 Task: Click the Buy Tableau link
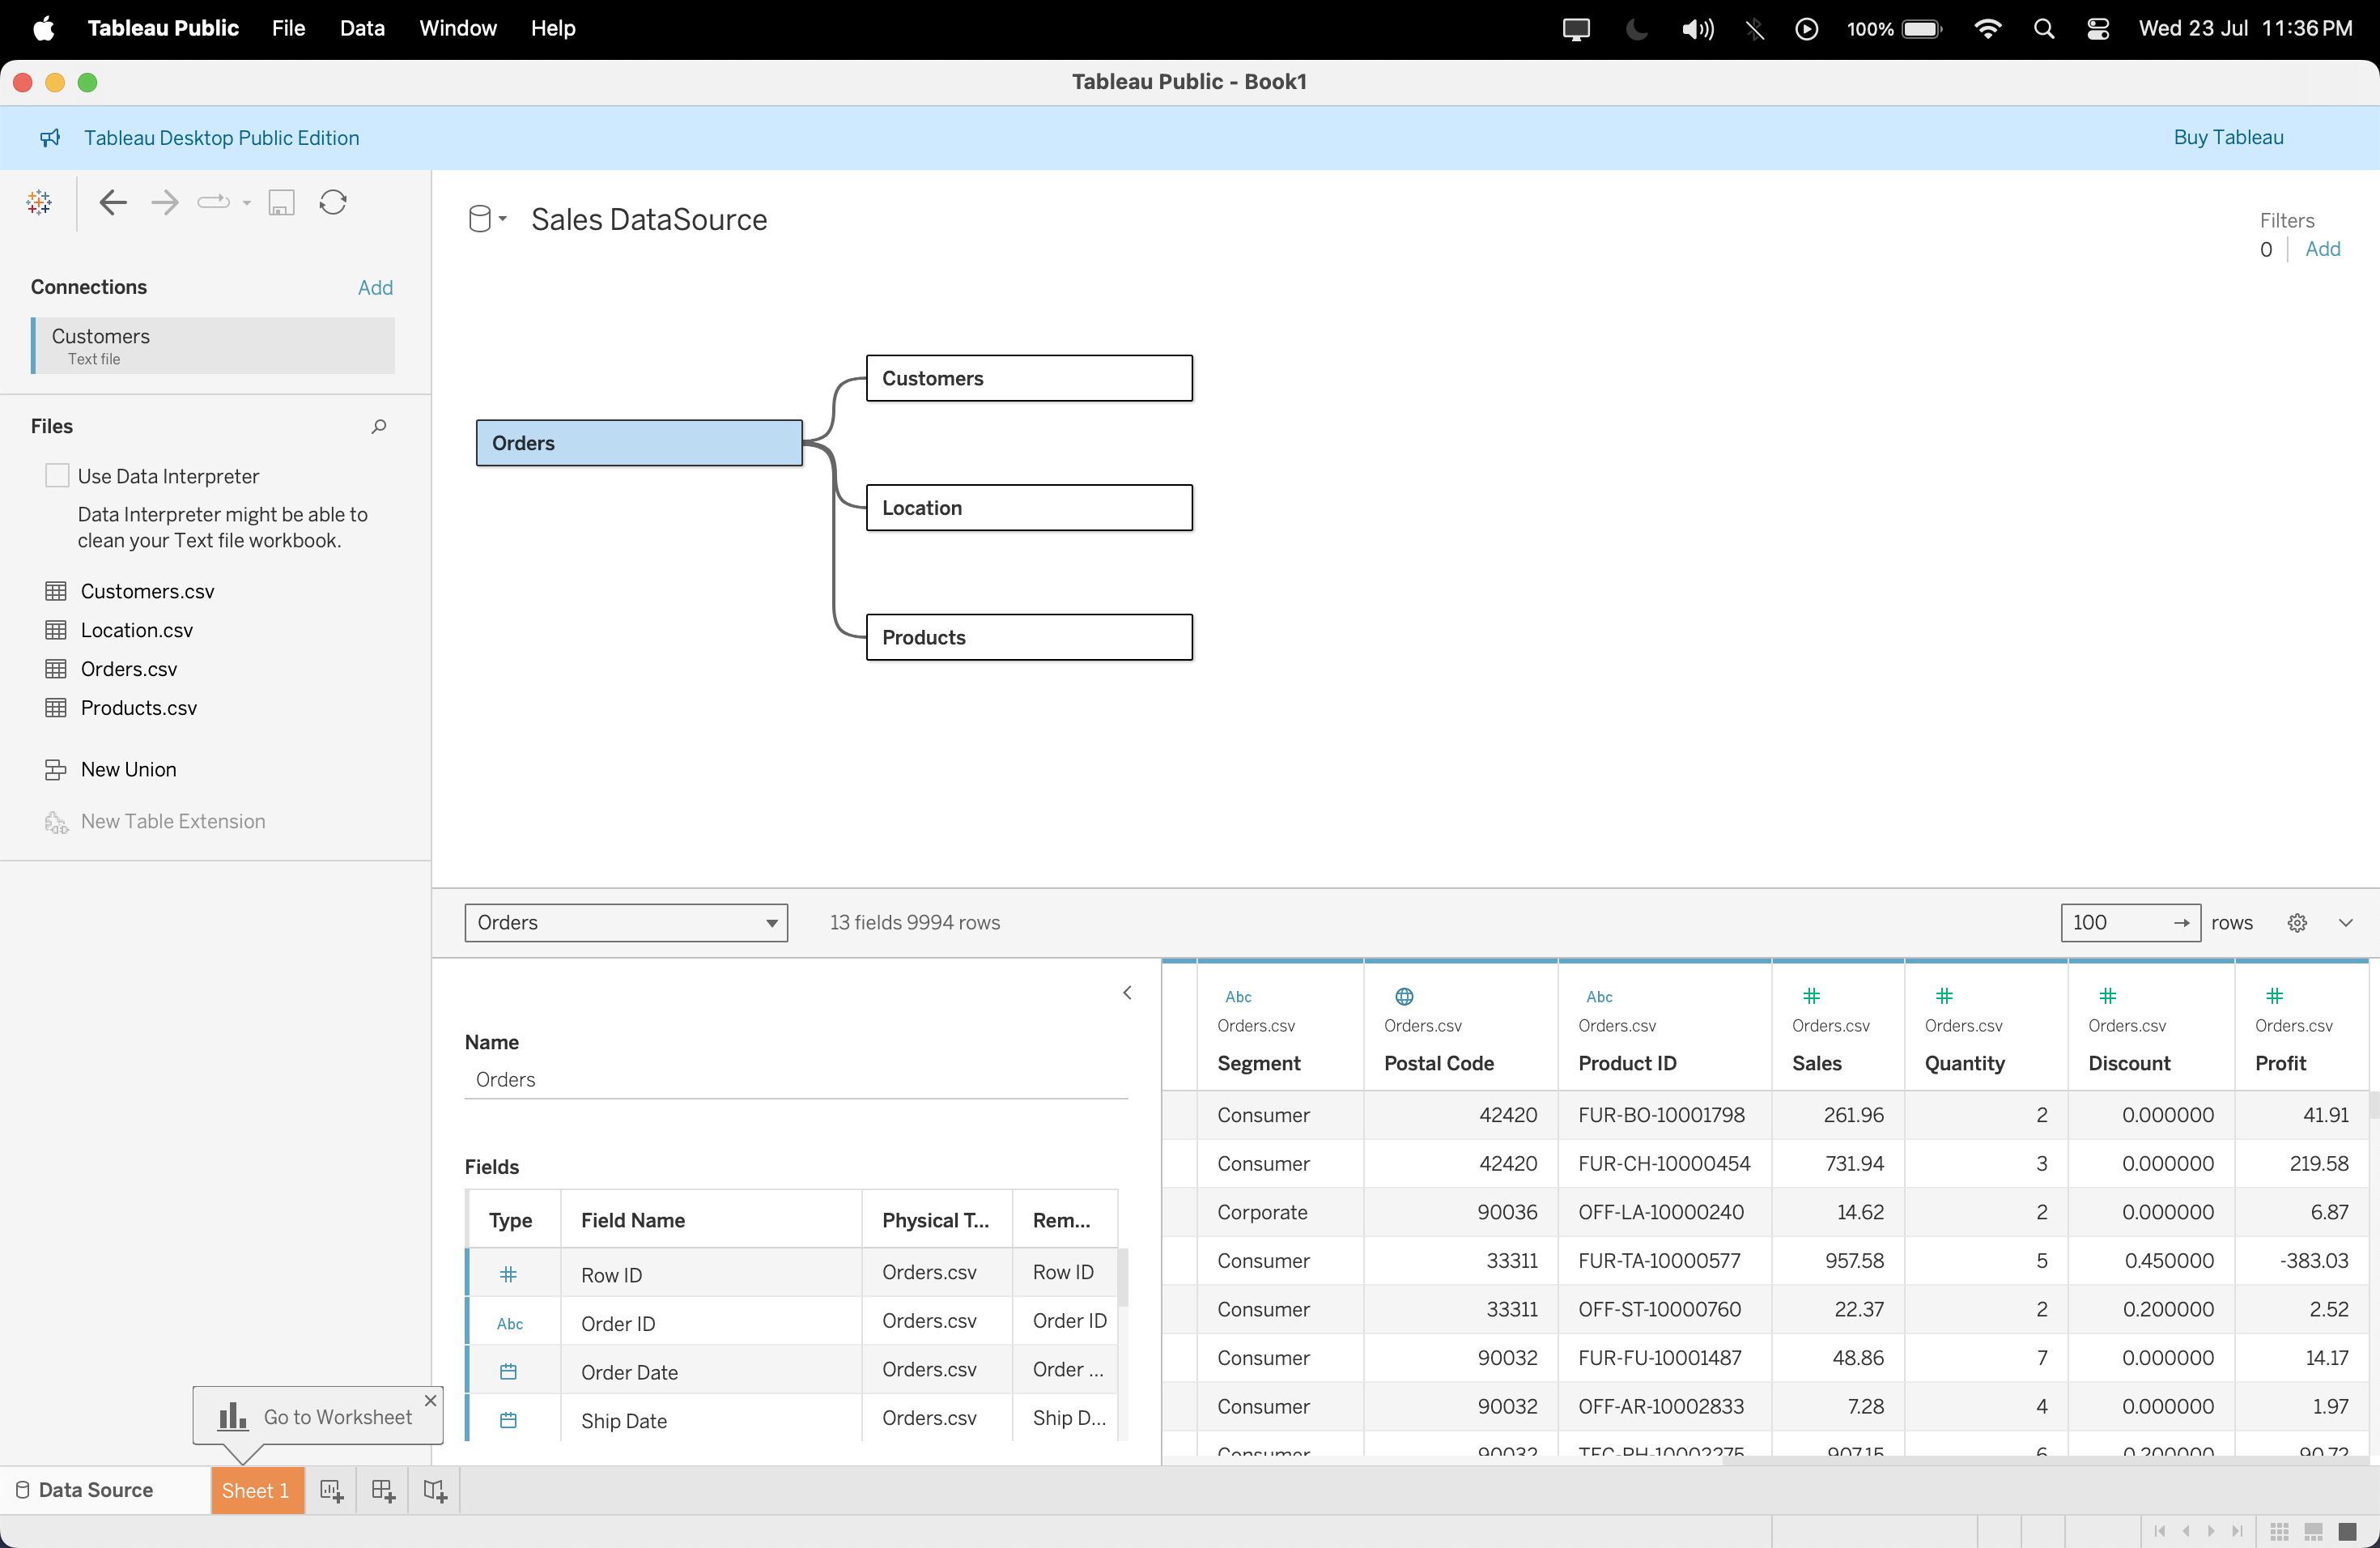[2228, 138]
